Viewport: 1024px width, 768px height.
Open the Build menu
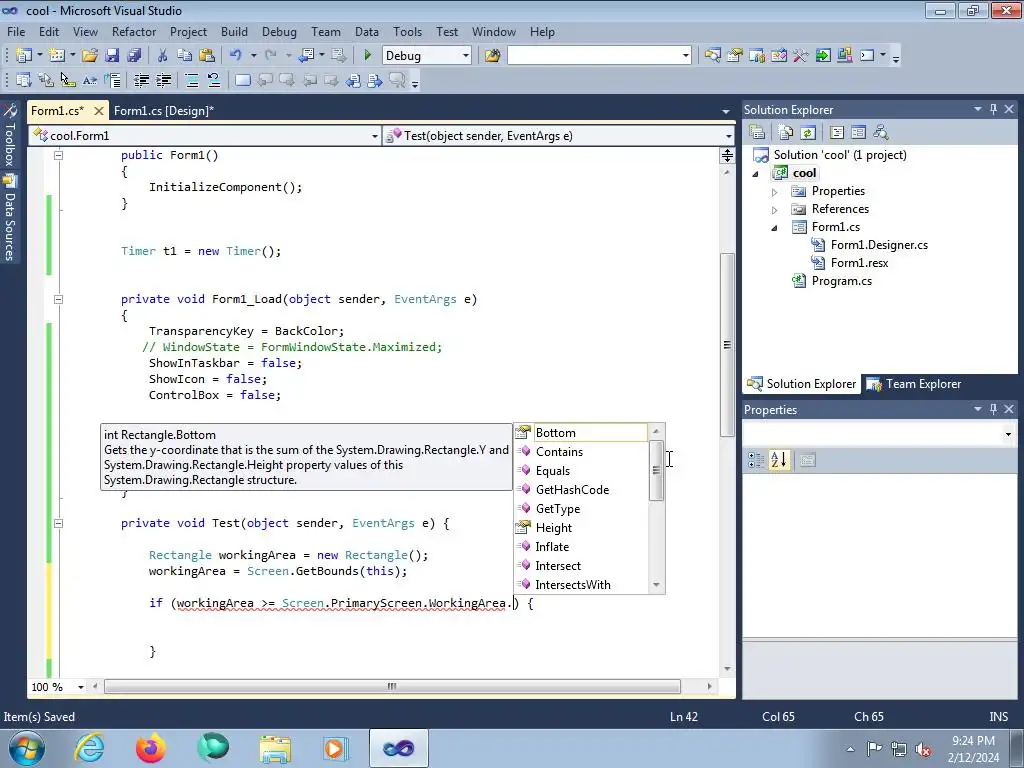pos(234,31)
